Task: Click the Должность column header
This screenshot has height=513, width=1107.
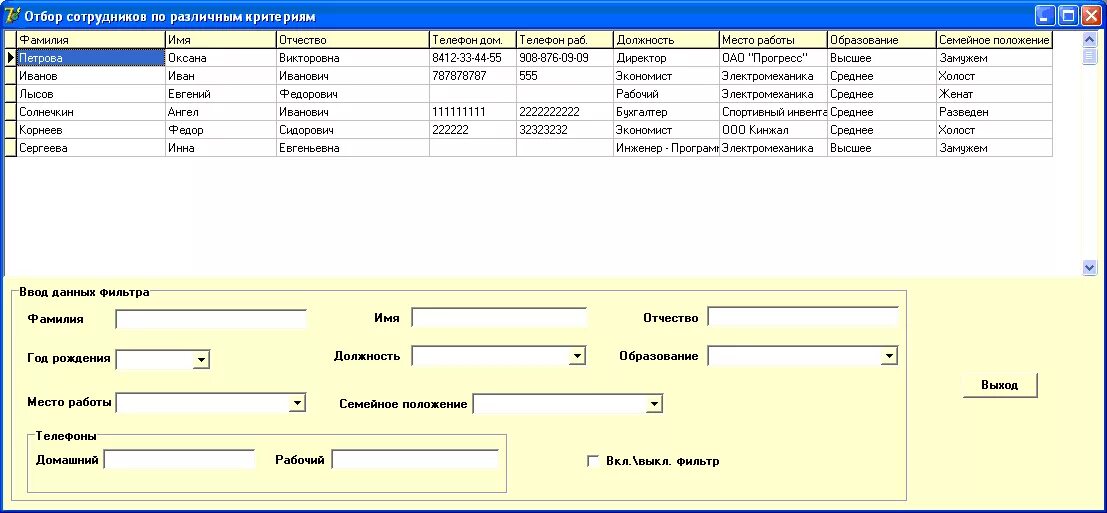Action: coord(666,40)
